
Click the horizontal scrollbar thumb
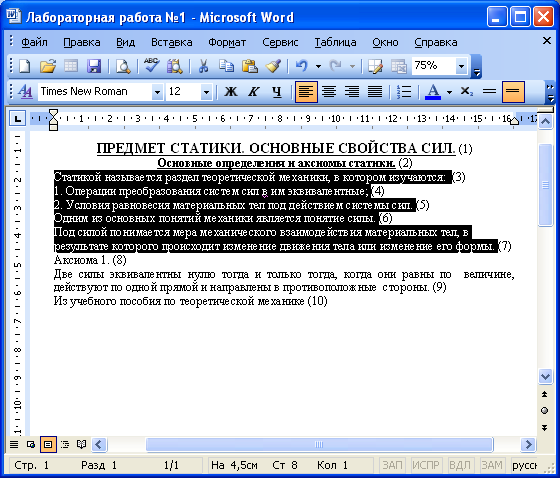(x=319, y=445)
